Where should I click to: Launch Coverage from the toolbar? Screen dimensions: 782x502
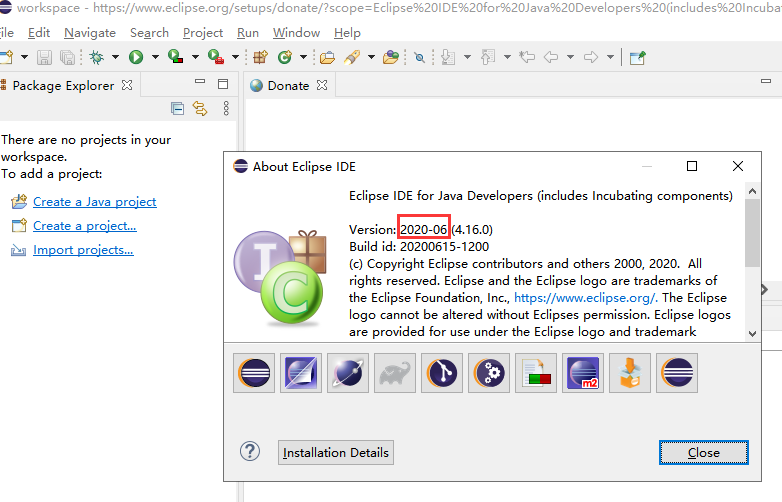[176, 57]
